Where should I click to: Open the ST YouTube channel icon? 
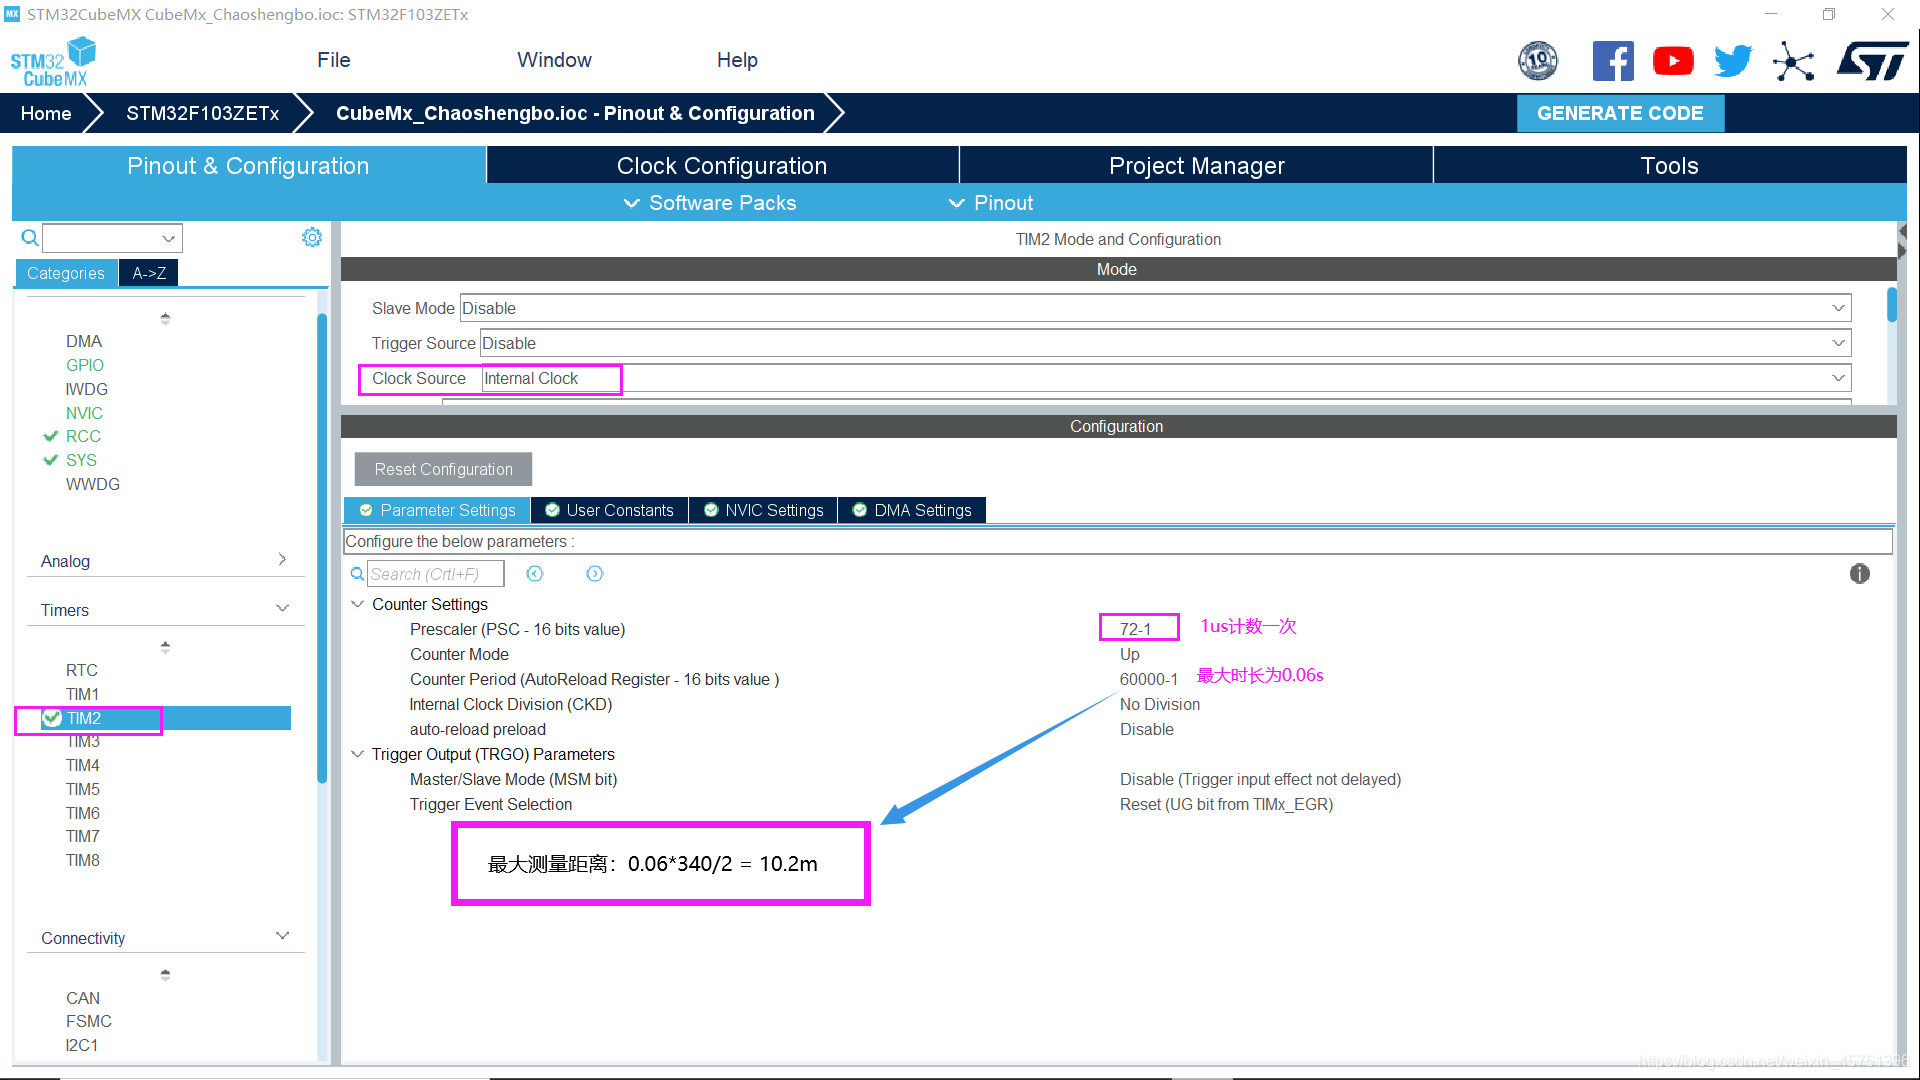coord(1673,62)
